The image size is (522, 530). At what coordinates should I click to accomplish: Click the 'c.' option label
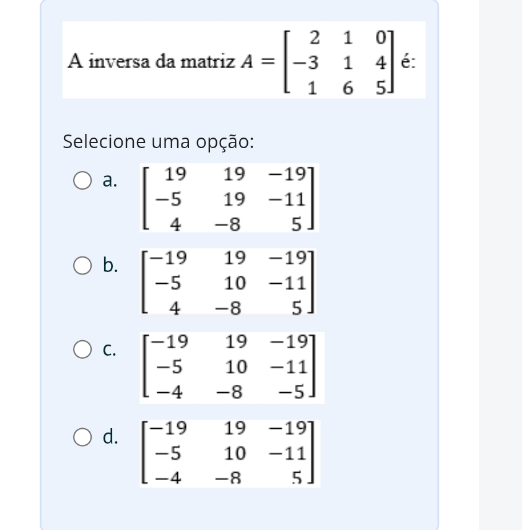109,349
